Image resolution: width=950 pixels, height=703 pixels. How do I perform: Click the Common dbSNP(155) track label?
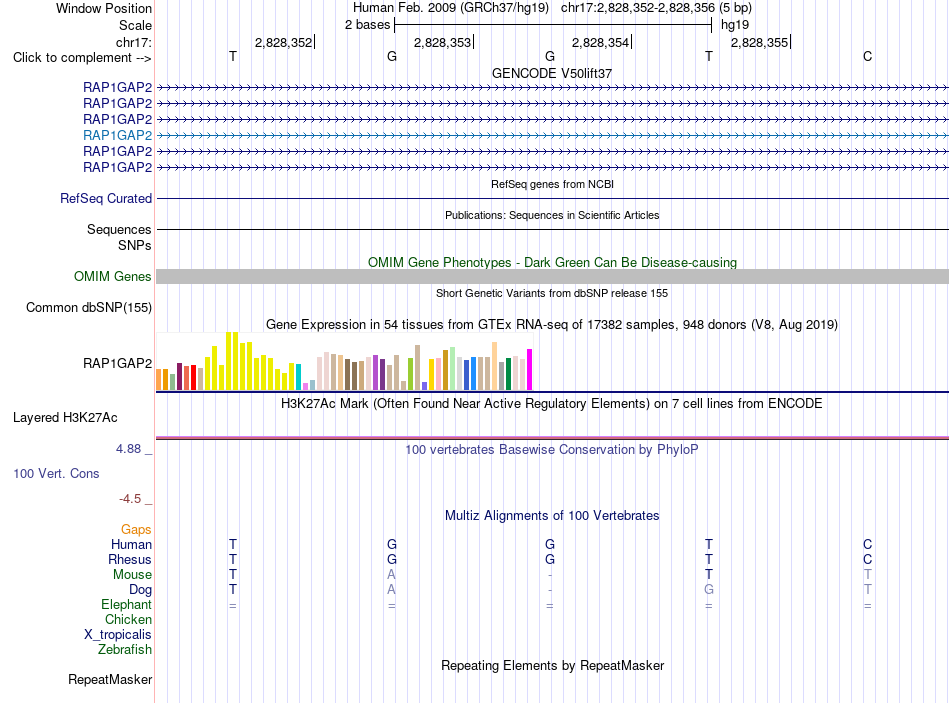coord(88,307)
